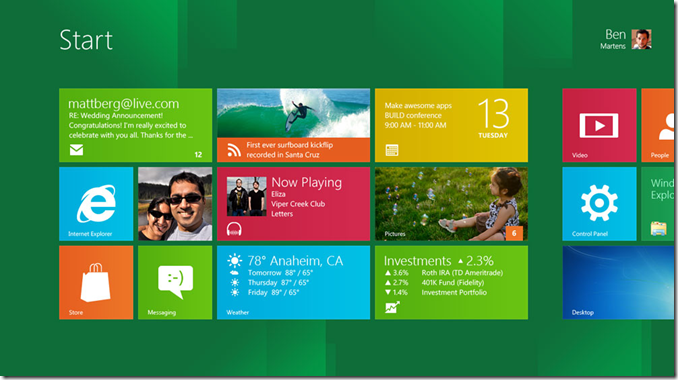The width and height of the screenshot is (678, 380).
Task: Open the Desktop tile
Action: point(618,282)
